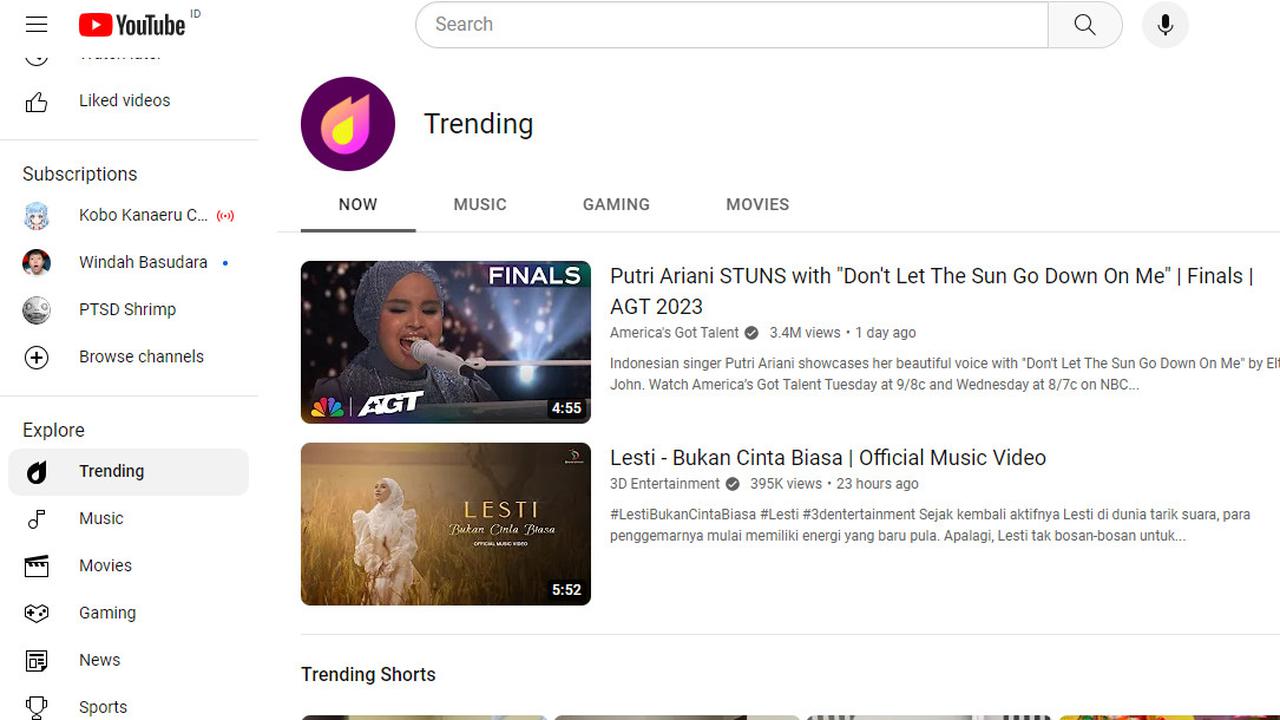
Task: Switch to the MUSIC tab
Action: point(480,204)
